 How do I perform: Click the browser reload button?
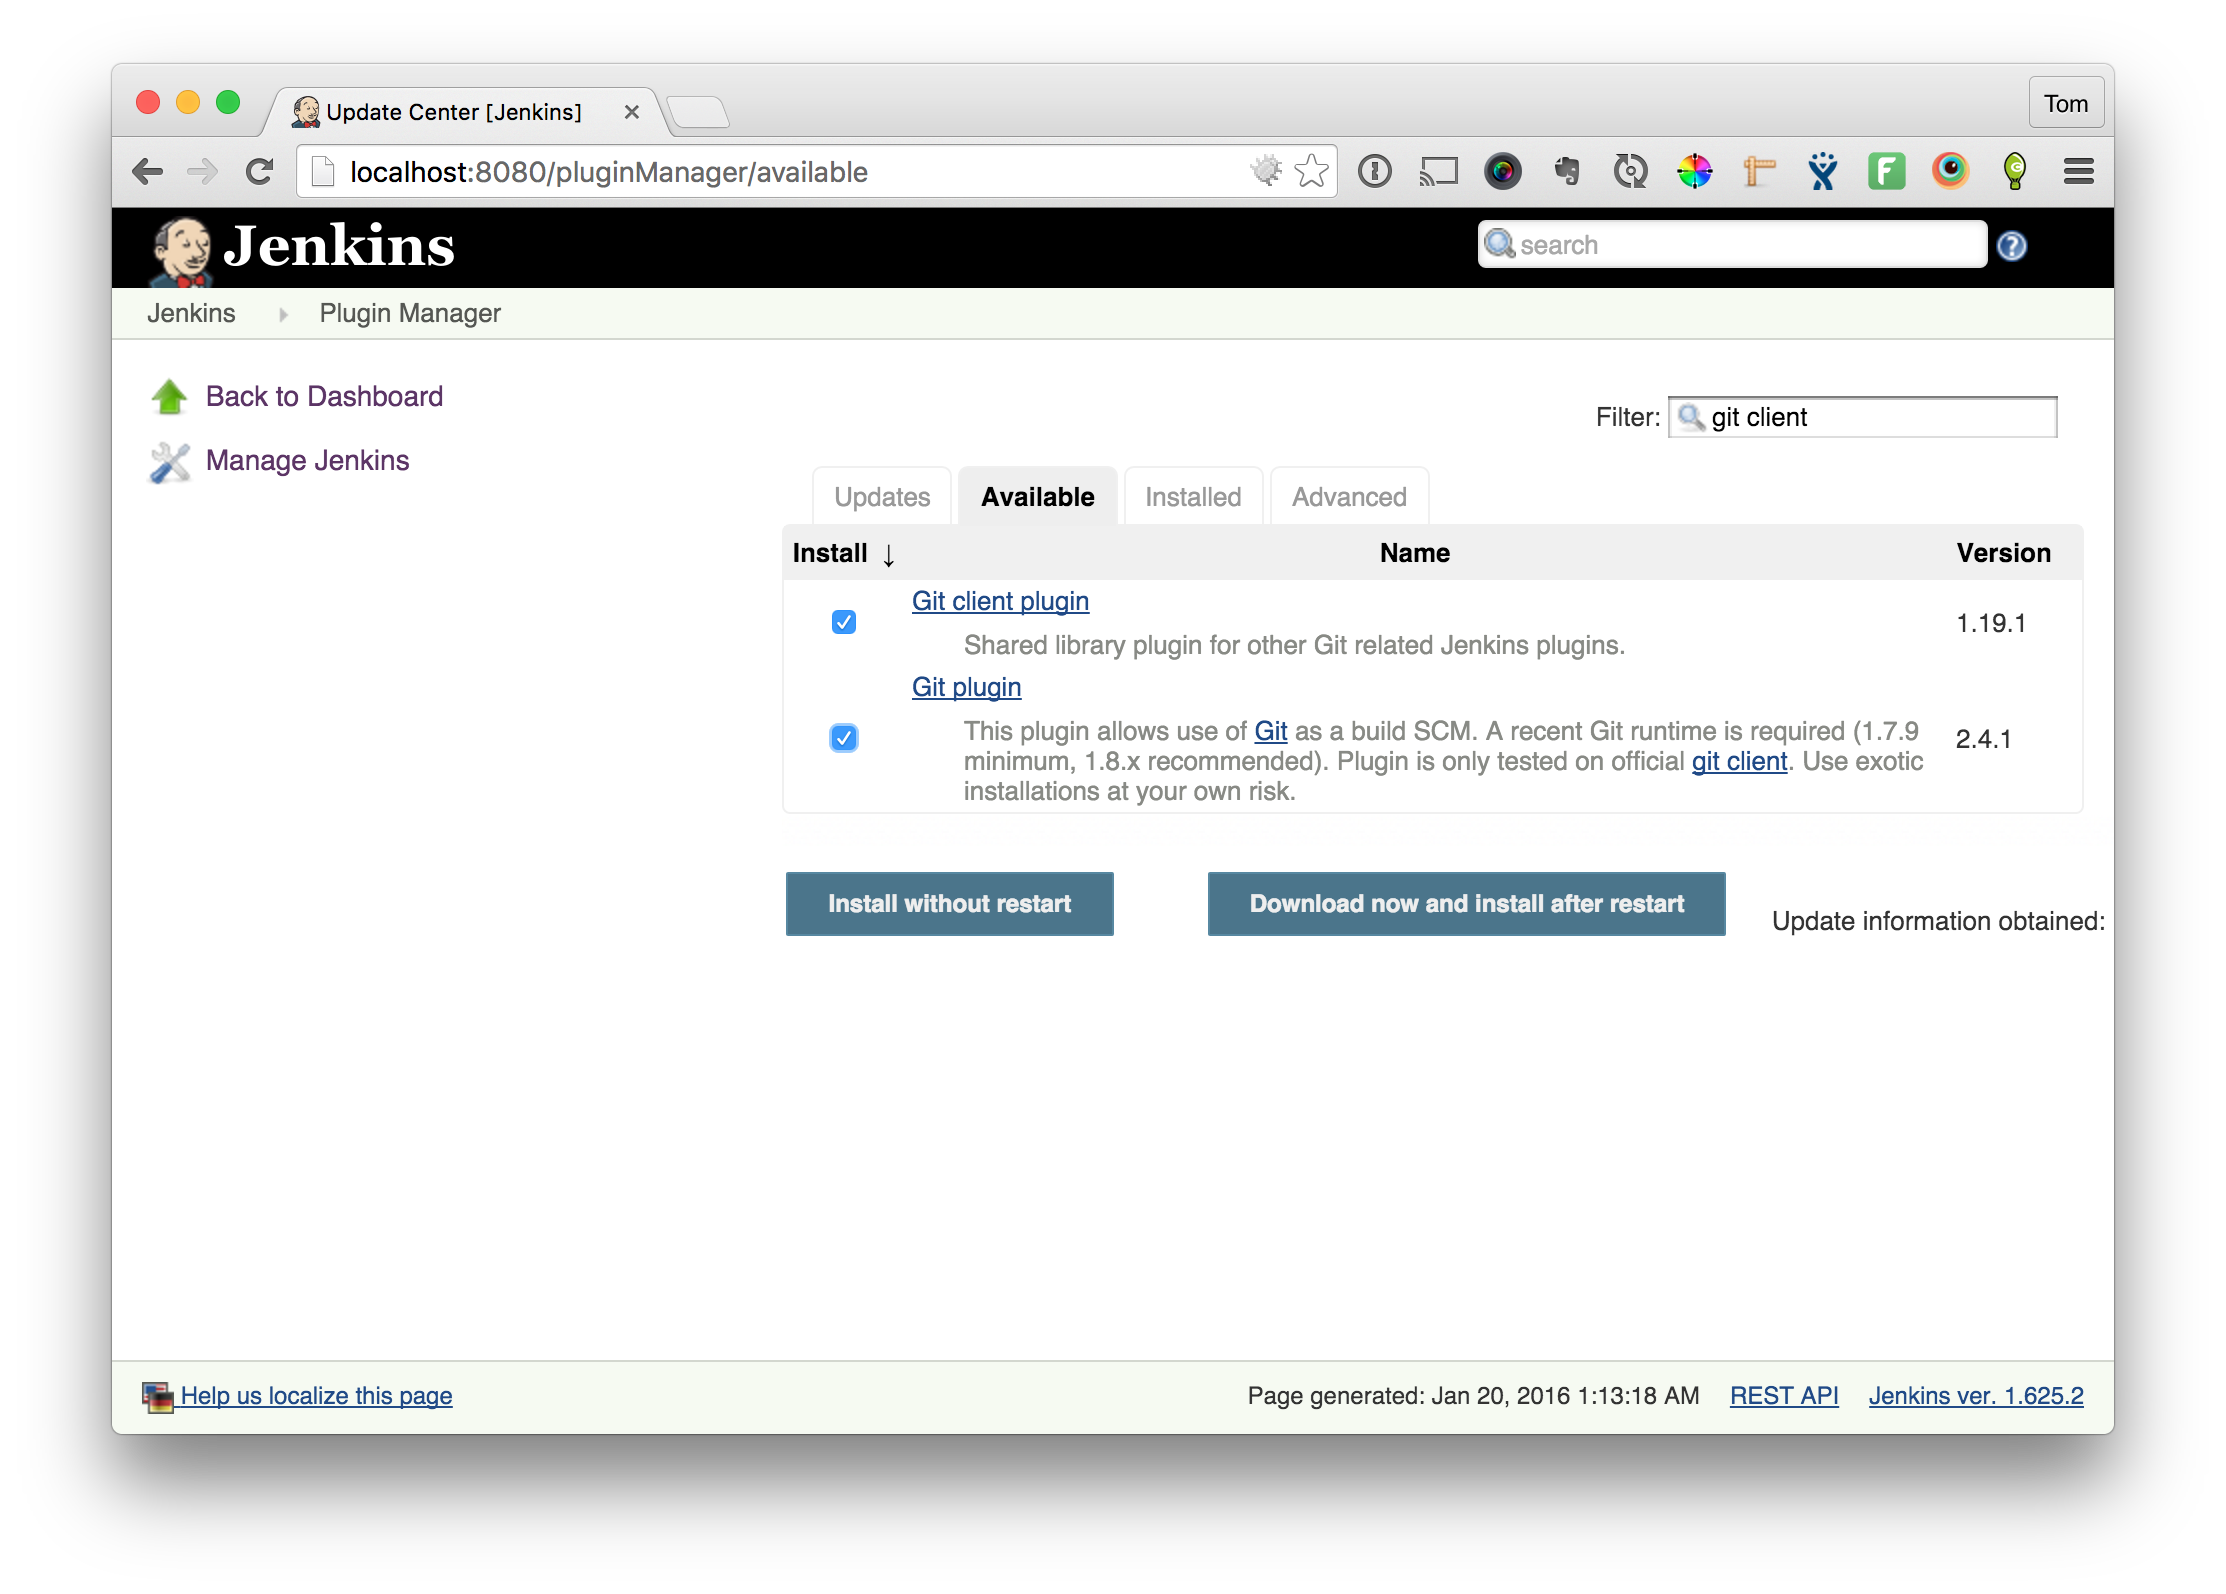(x=260, y=172)
